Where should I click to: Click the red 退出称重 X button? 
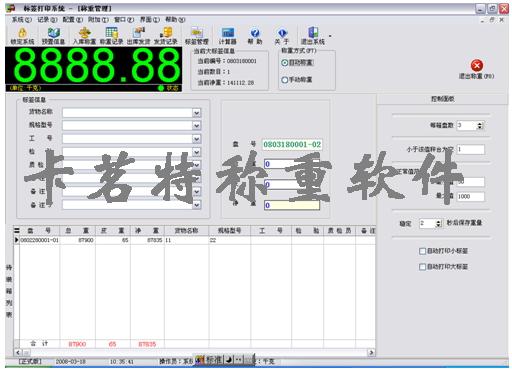(x=477, y=65)
